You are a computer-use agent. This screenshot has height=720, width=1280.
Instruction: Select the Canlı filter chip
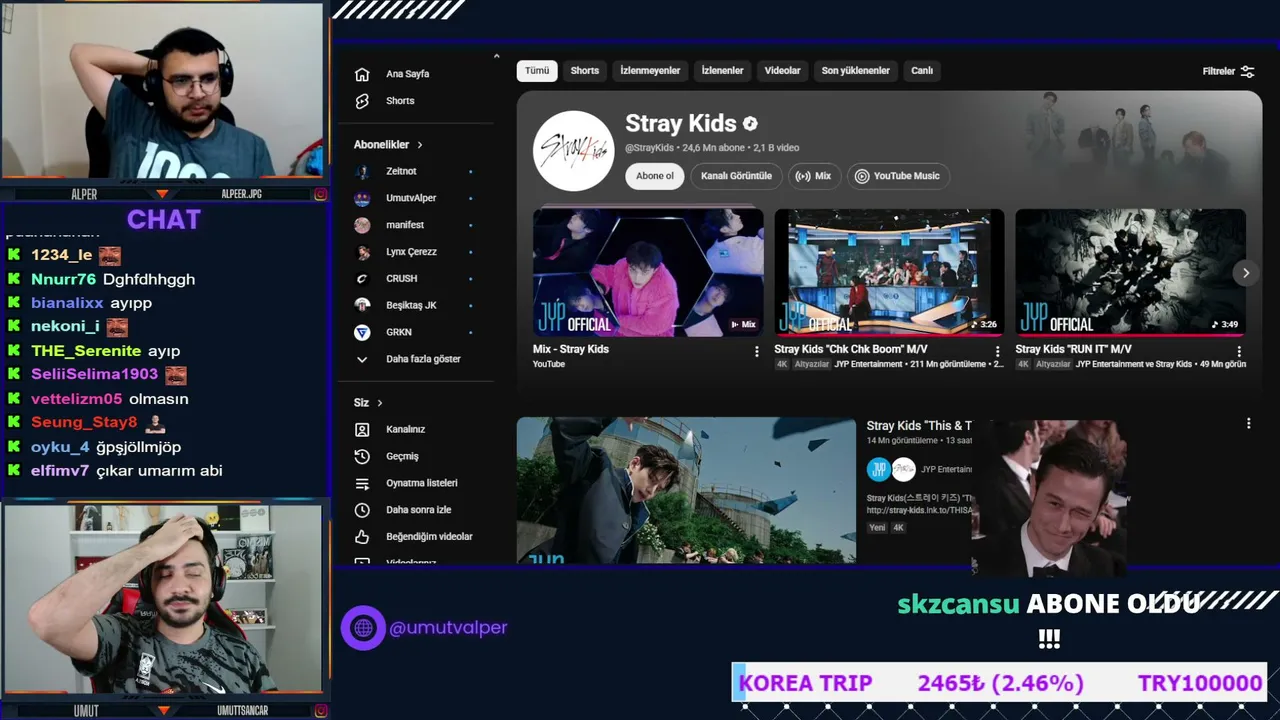[x=922, y=71]
